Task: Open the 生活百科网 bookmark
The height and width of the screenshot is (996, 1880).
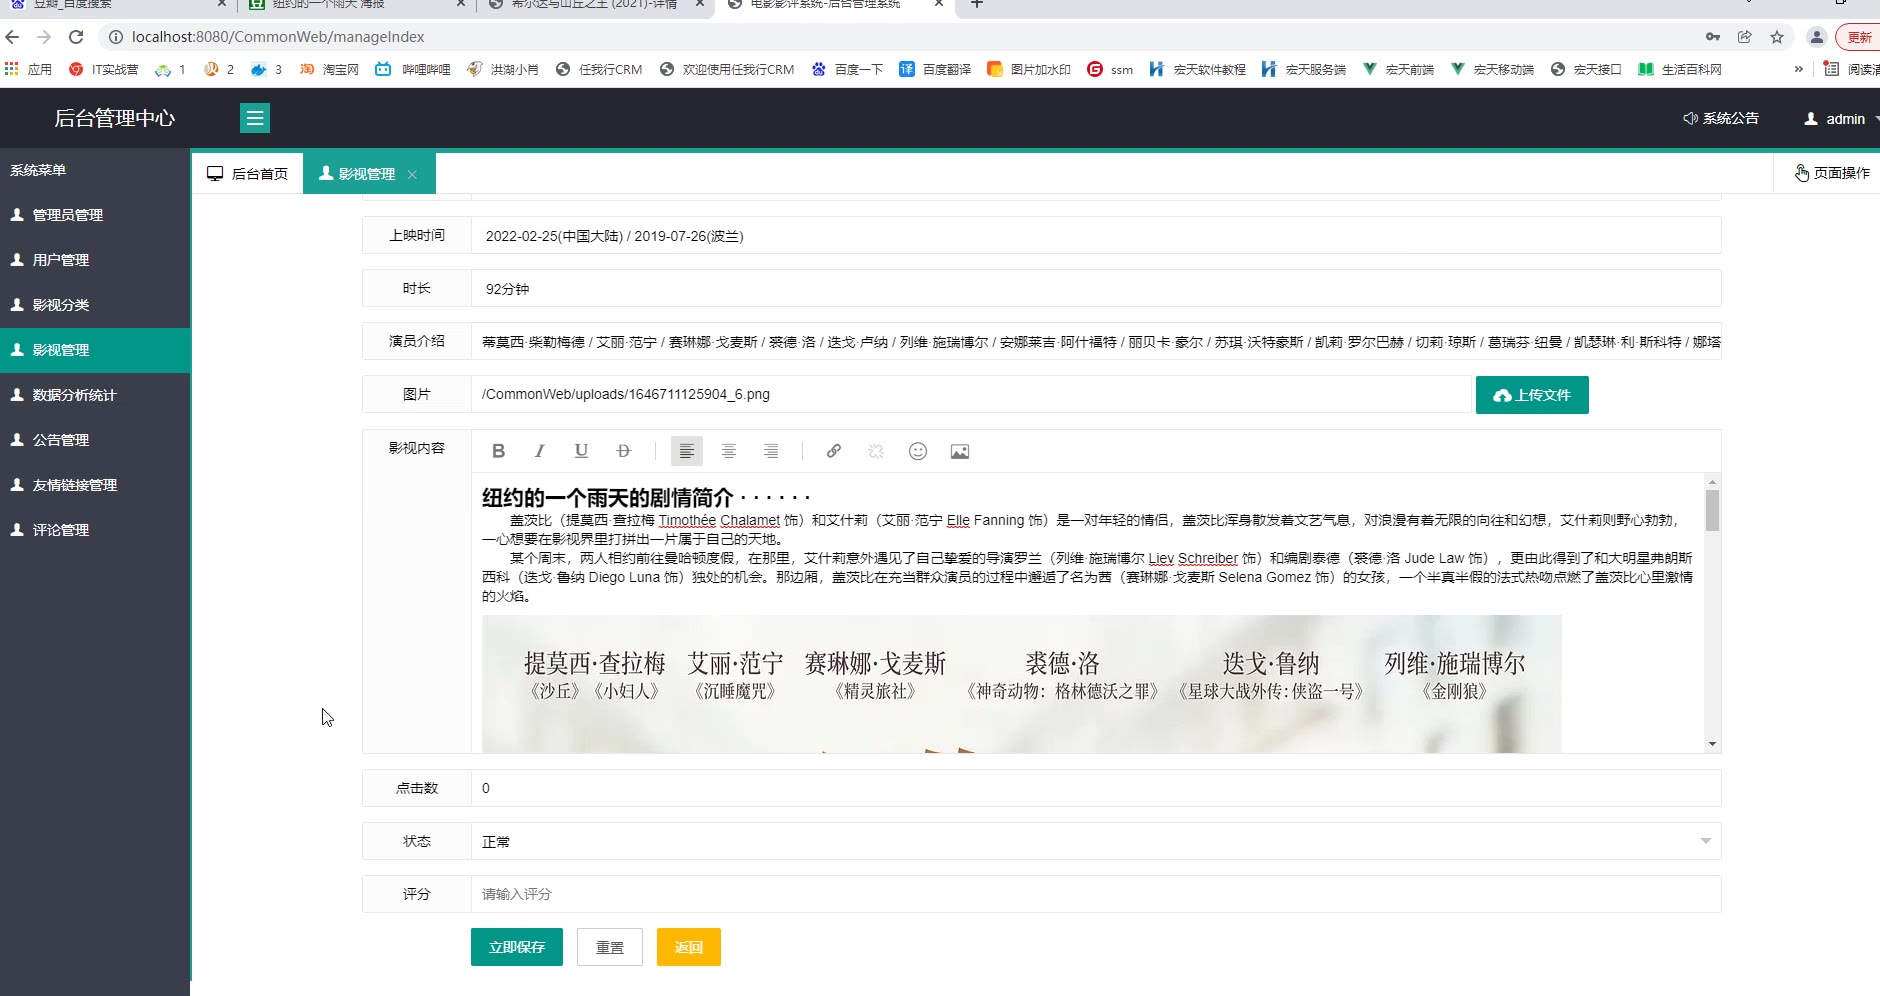Action: [1680, 69]
